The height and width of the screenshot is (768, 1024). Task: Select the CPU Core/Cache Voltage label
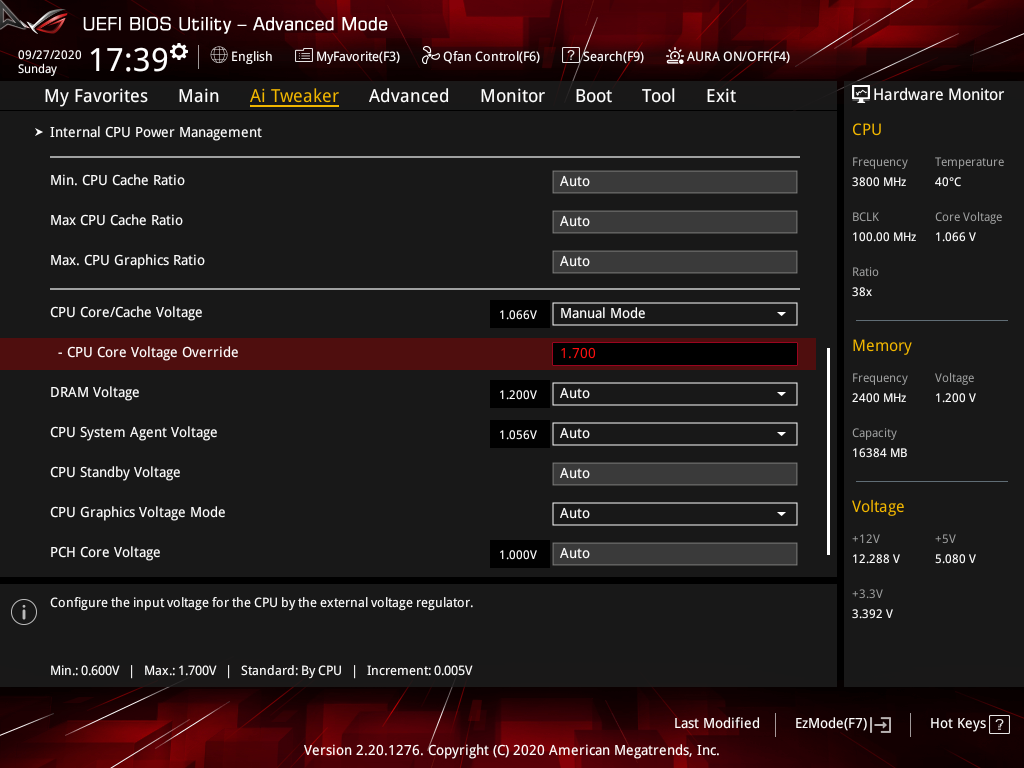[126, 313]
